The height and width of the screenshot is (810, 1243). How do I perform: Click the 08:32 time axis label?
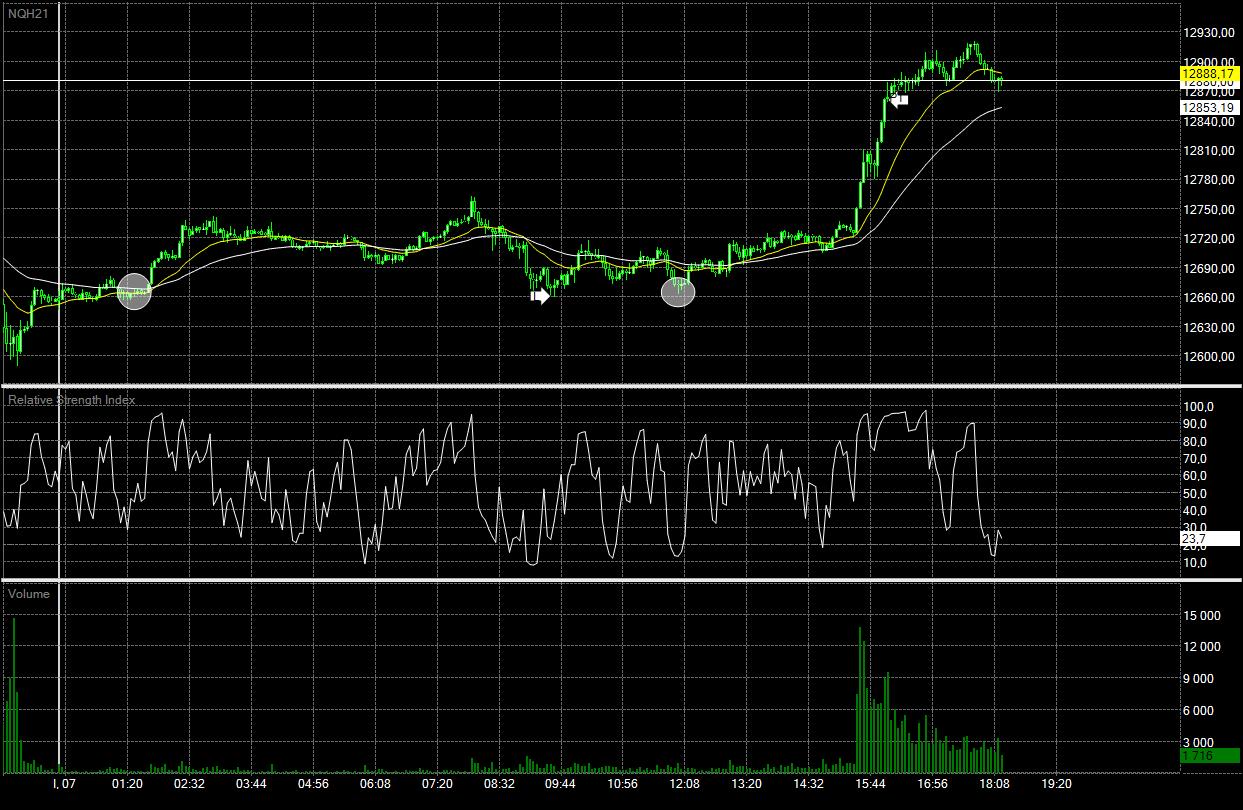(500, 785)
